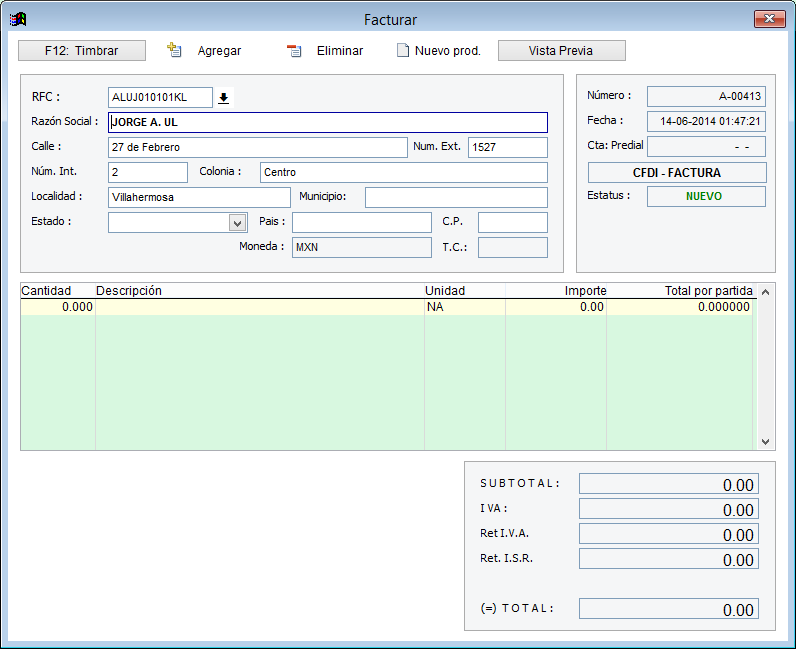Open Vista Previa preview
Screen dimensions: 796x649
click(x=561, y=51)
